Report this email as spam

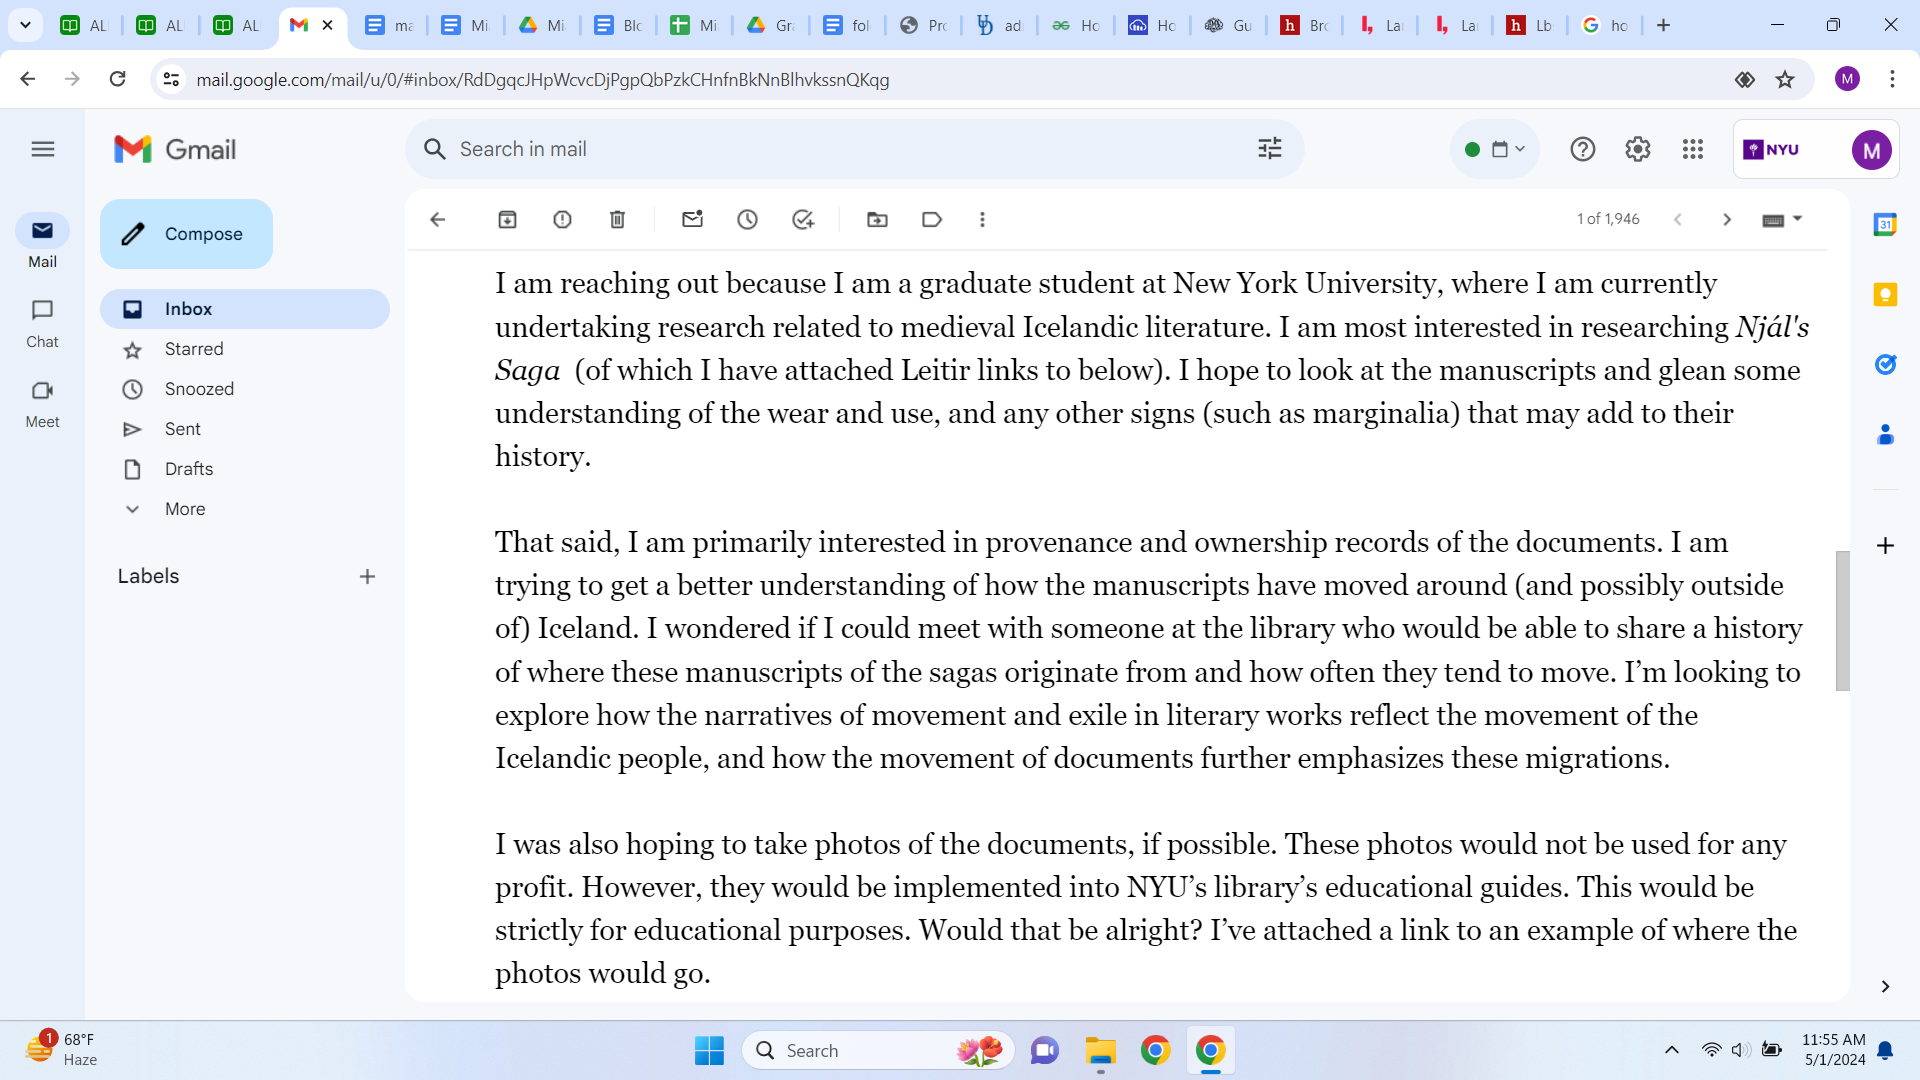562,220
